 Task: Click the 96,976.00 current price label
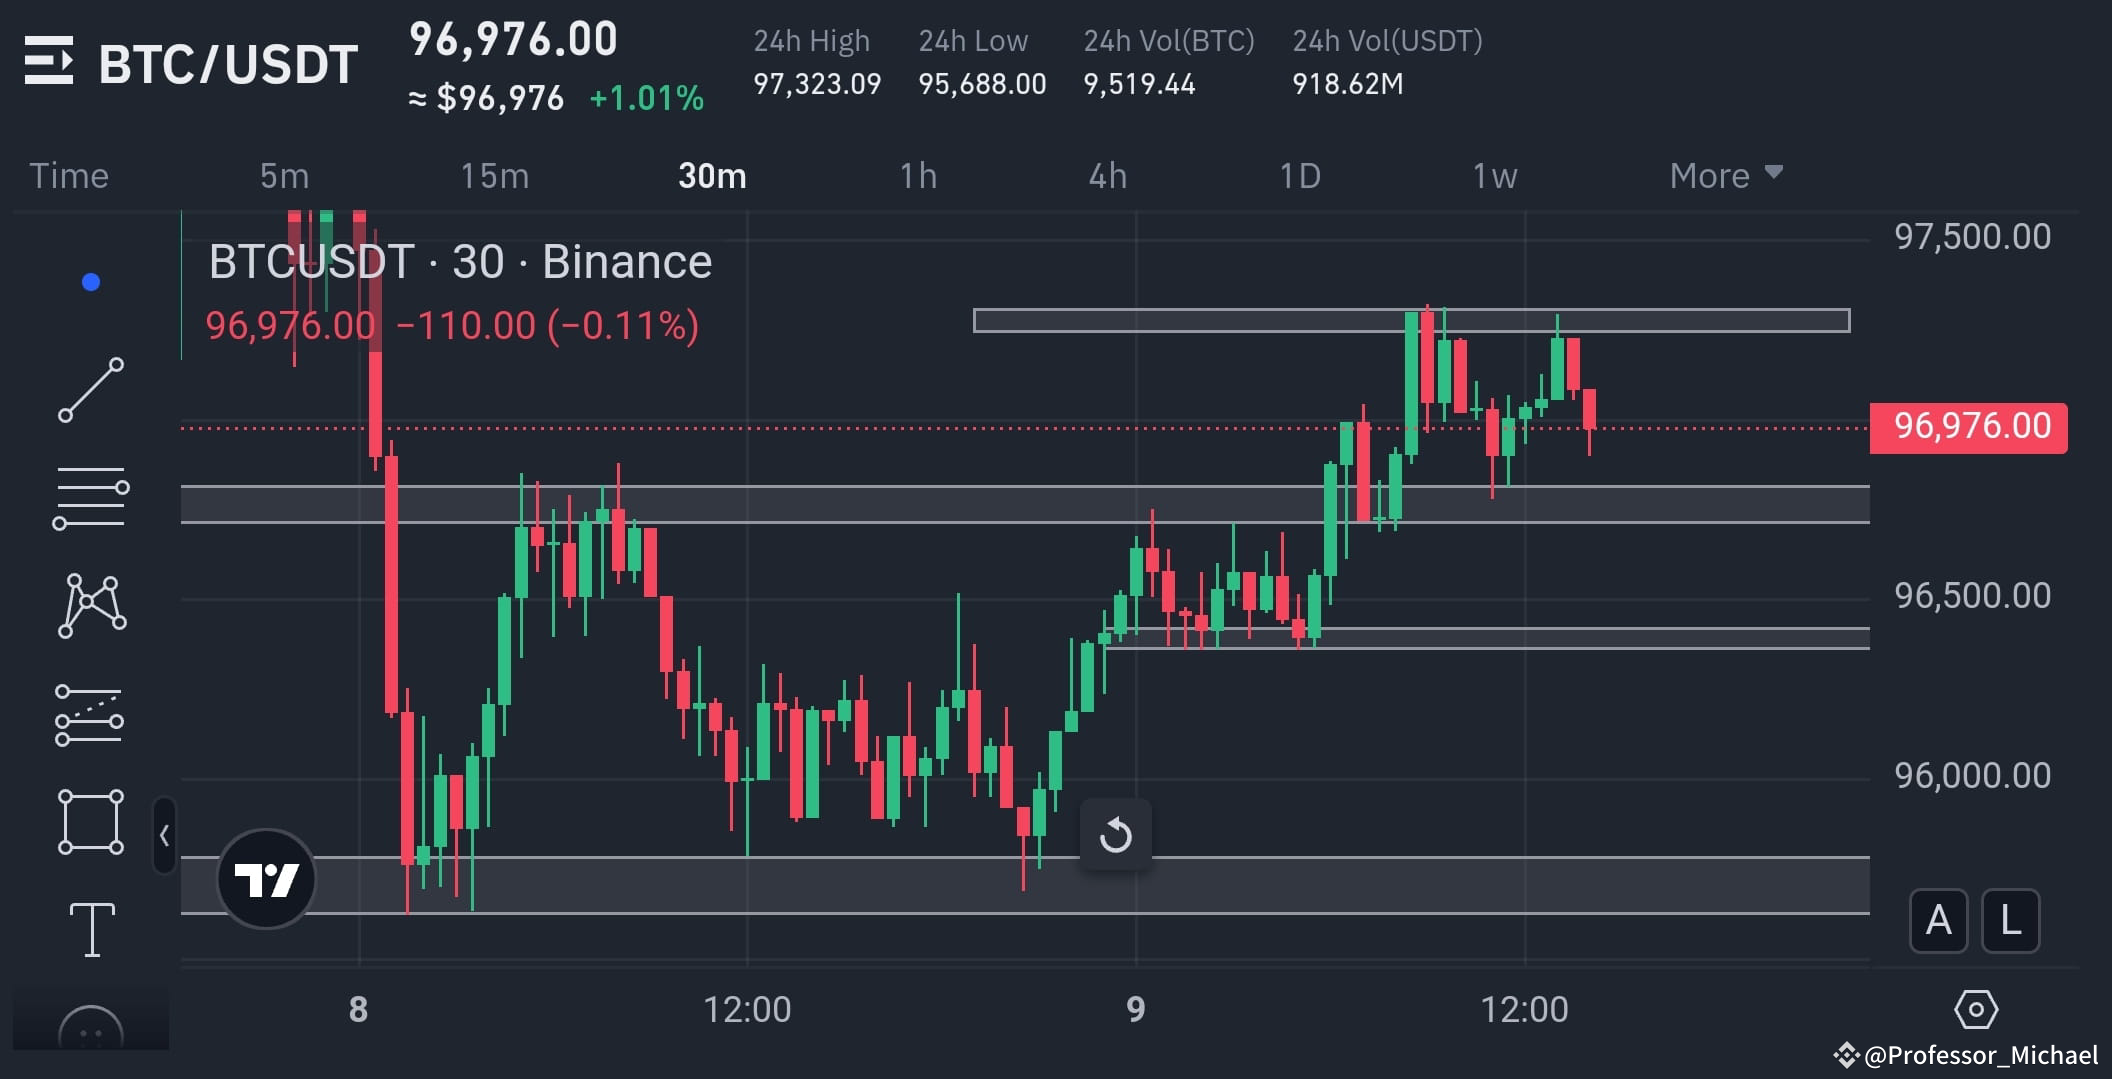point(1967,426)
